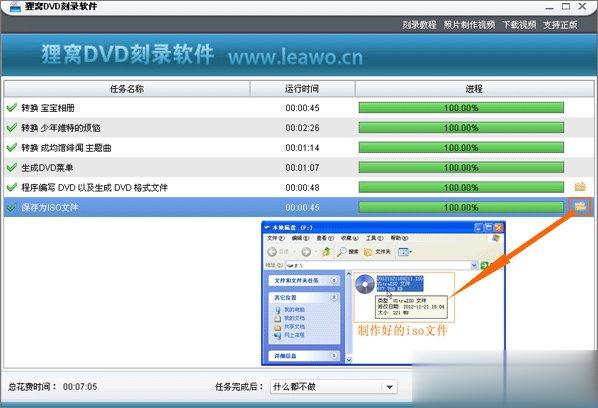
Task: Select the 转换 成均馆绯闻 主题曲 task row
Action: [299, 148]
